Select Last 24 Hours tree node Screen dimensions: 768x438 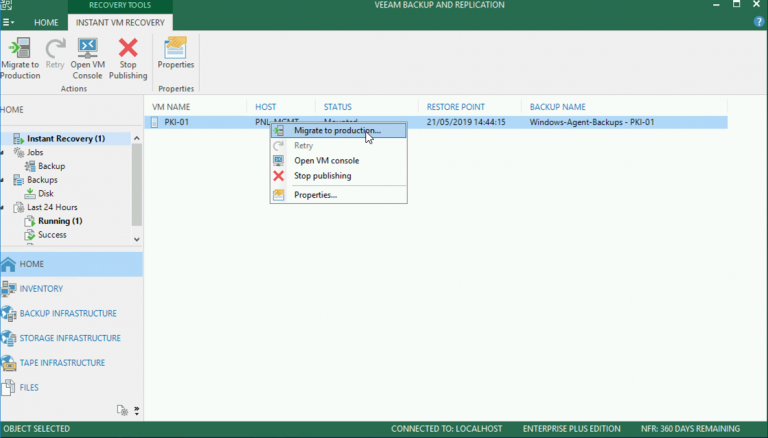(52, 207)
